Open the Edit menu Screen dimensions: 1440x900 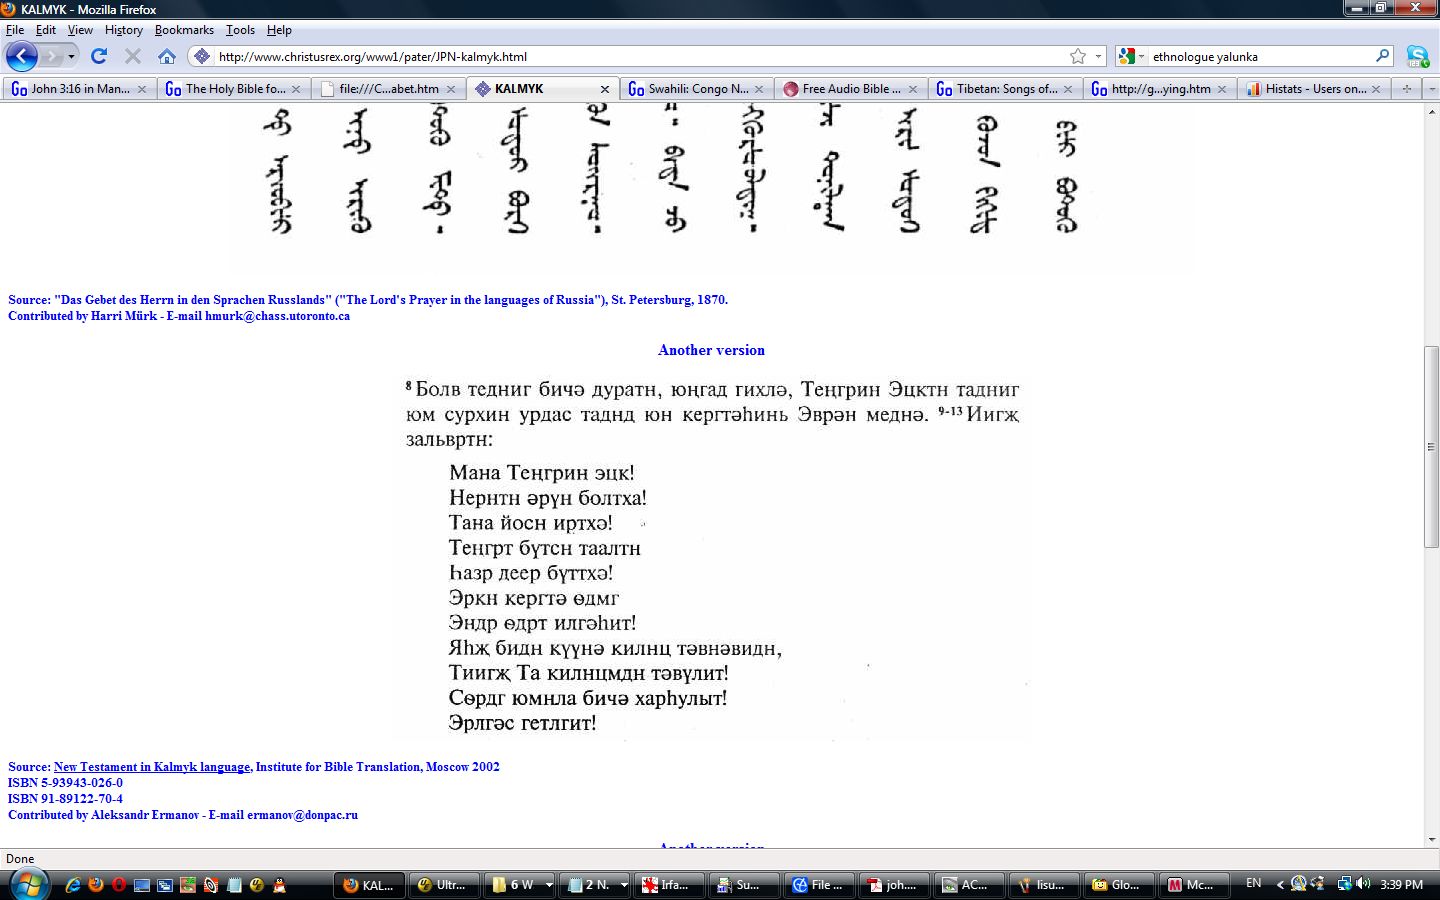point(46,30)
